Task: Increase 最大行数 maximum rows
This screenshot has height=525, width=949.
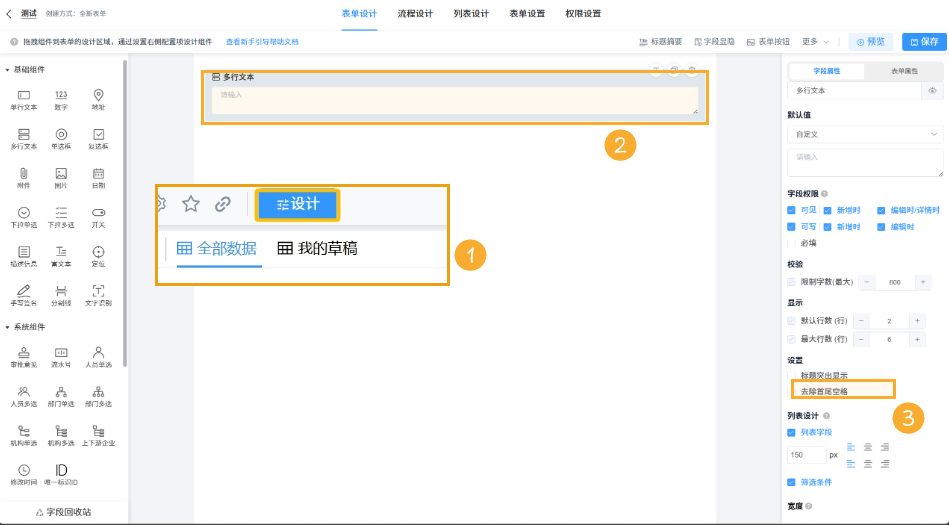Action: [918, 340]
